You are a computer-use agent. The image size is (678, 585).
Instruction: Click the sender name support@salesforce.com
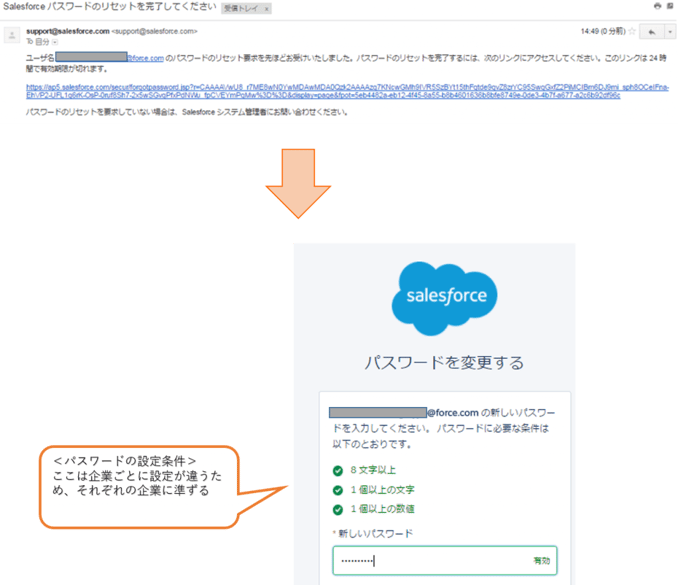[x=68, y=31]
